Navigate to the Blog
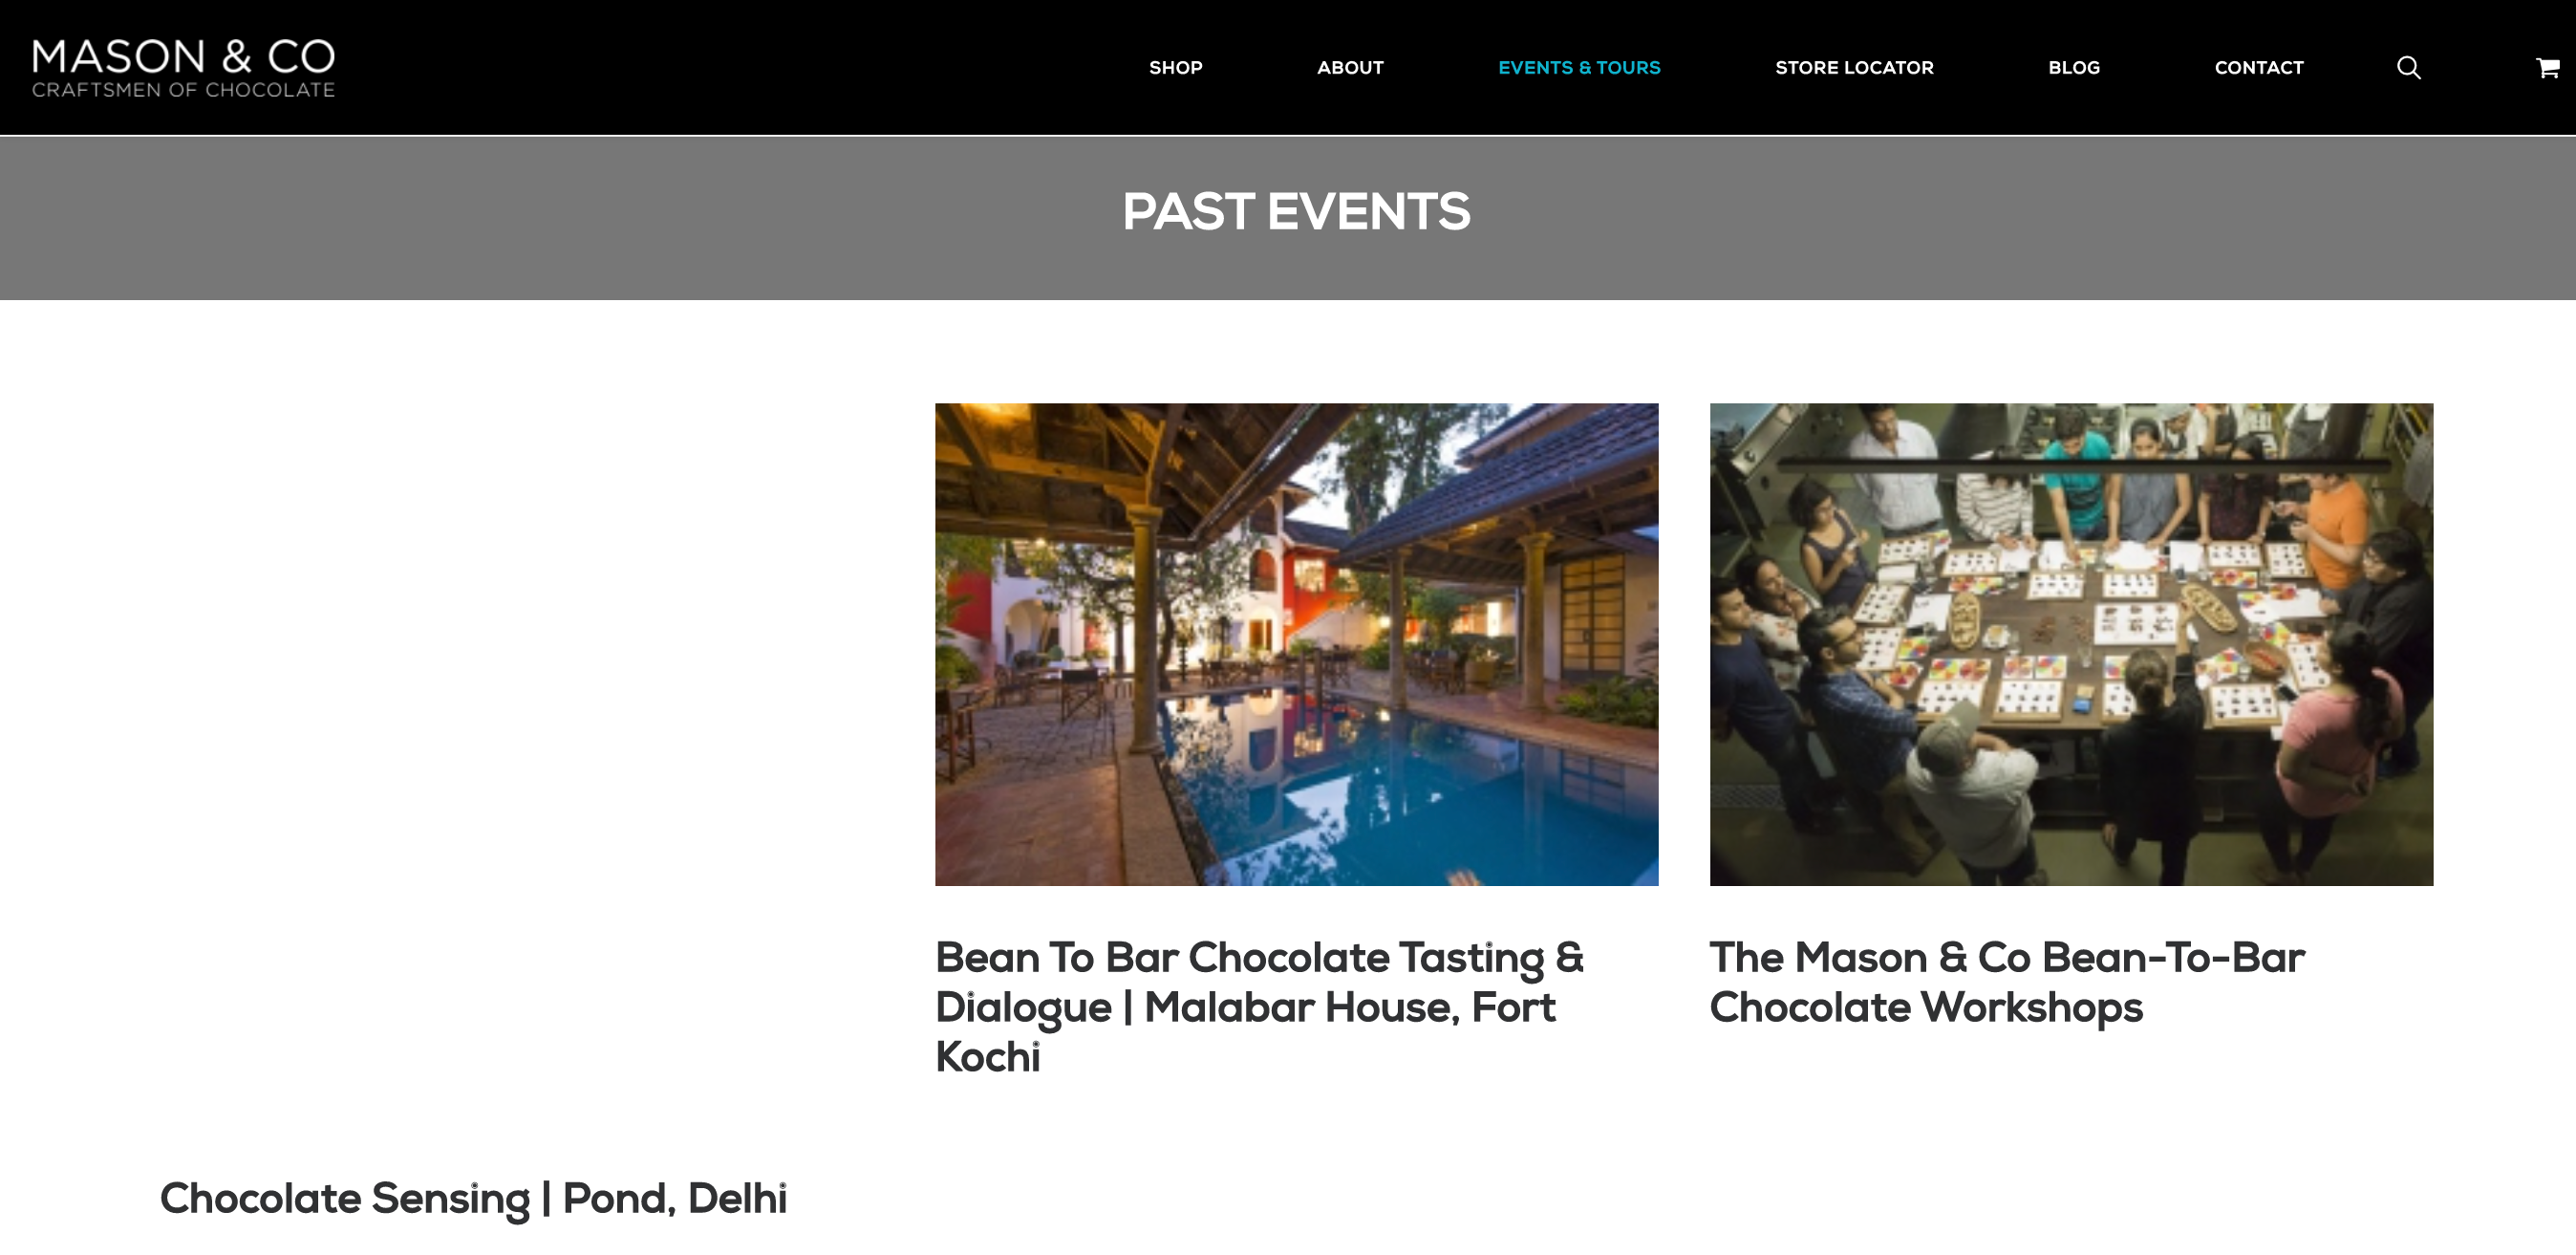The height and width of the screenshot is (1255, 2576). (x=2073, y=68)
